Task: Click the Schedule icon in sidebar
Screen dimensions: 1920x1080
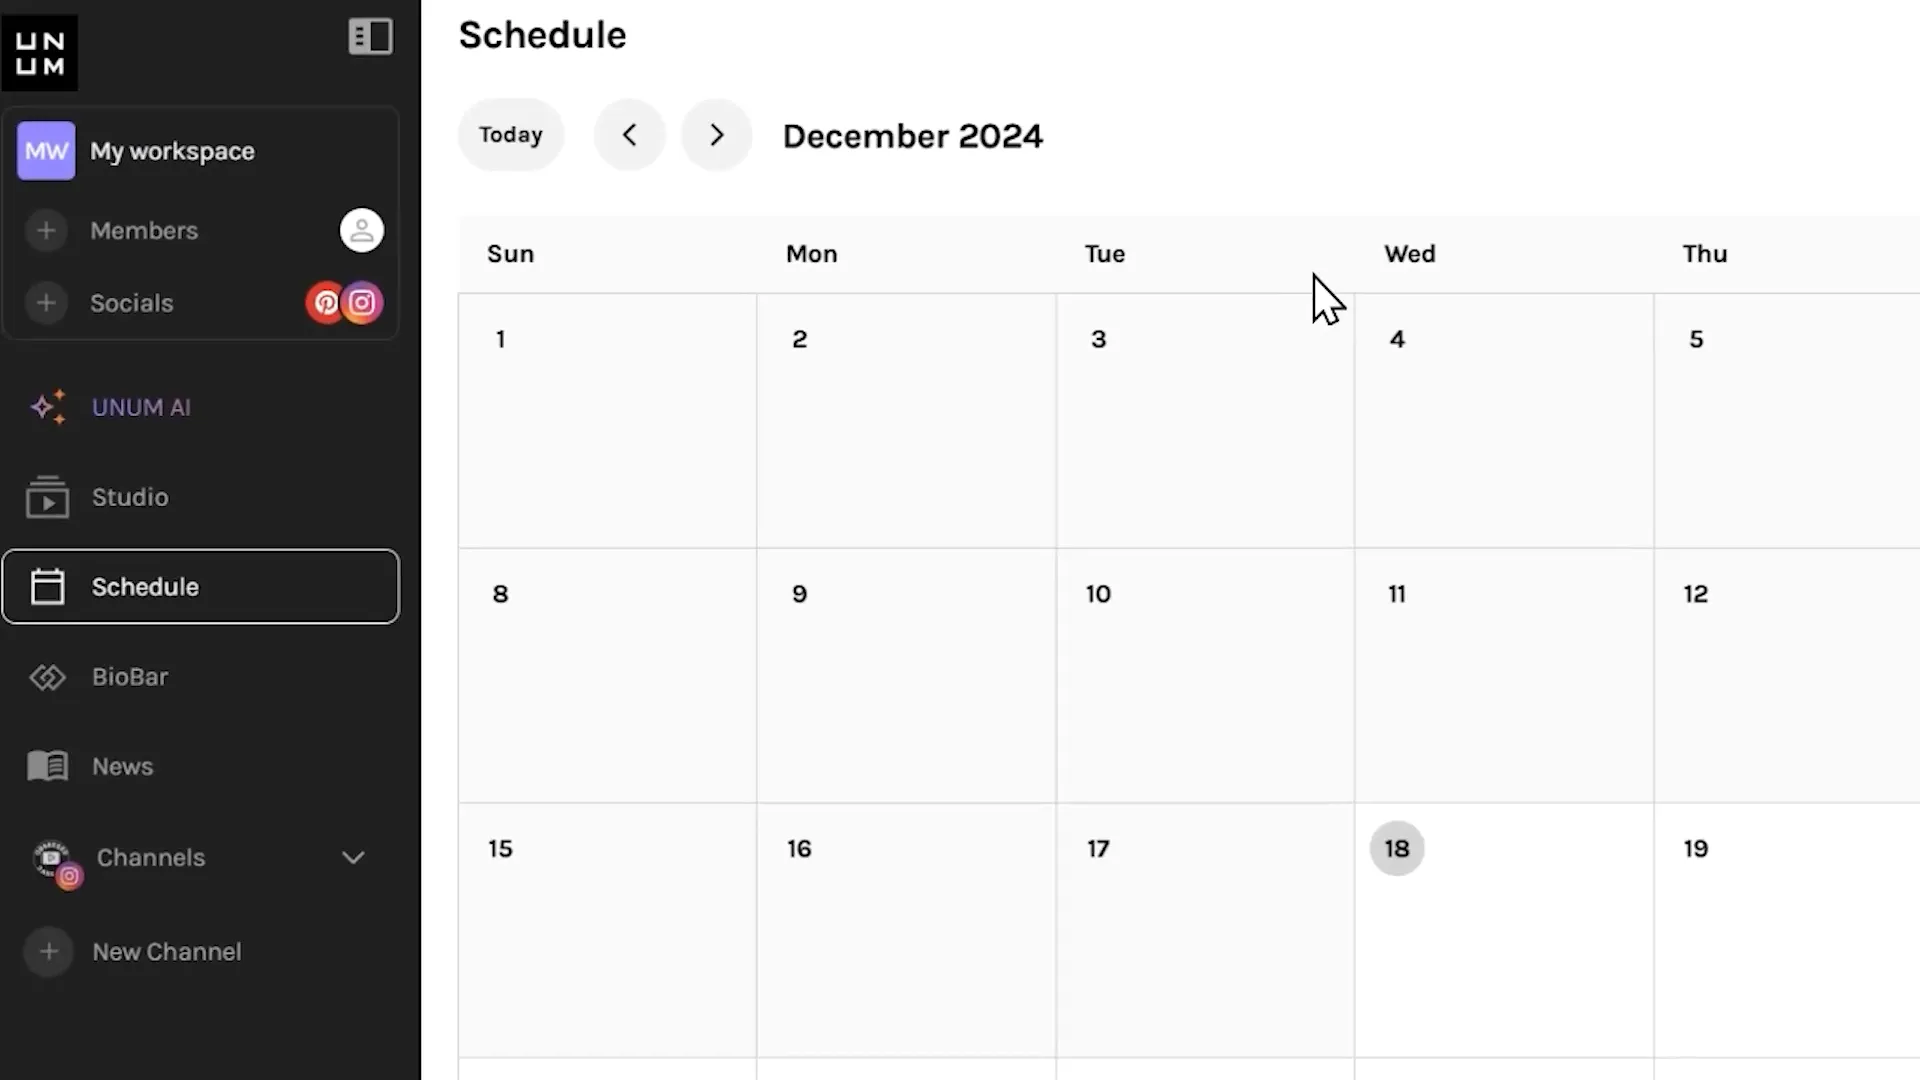Action: 46,587
